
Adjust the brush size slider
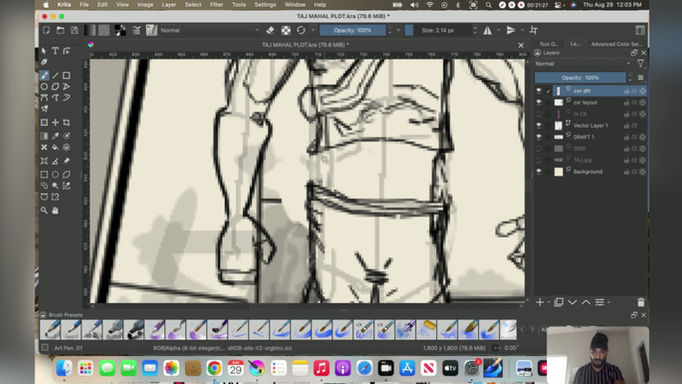coord(438,30)
